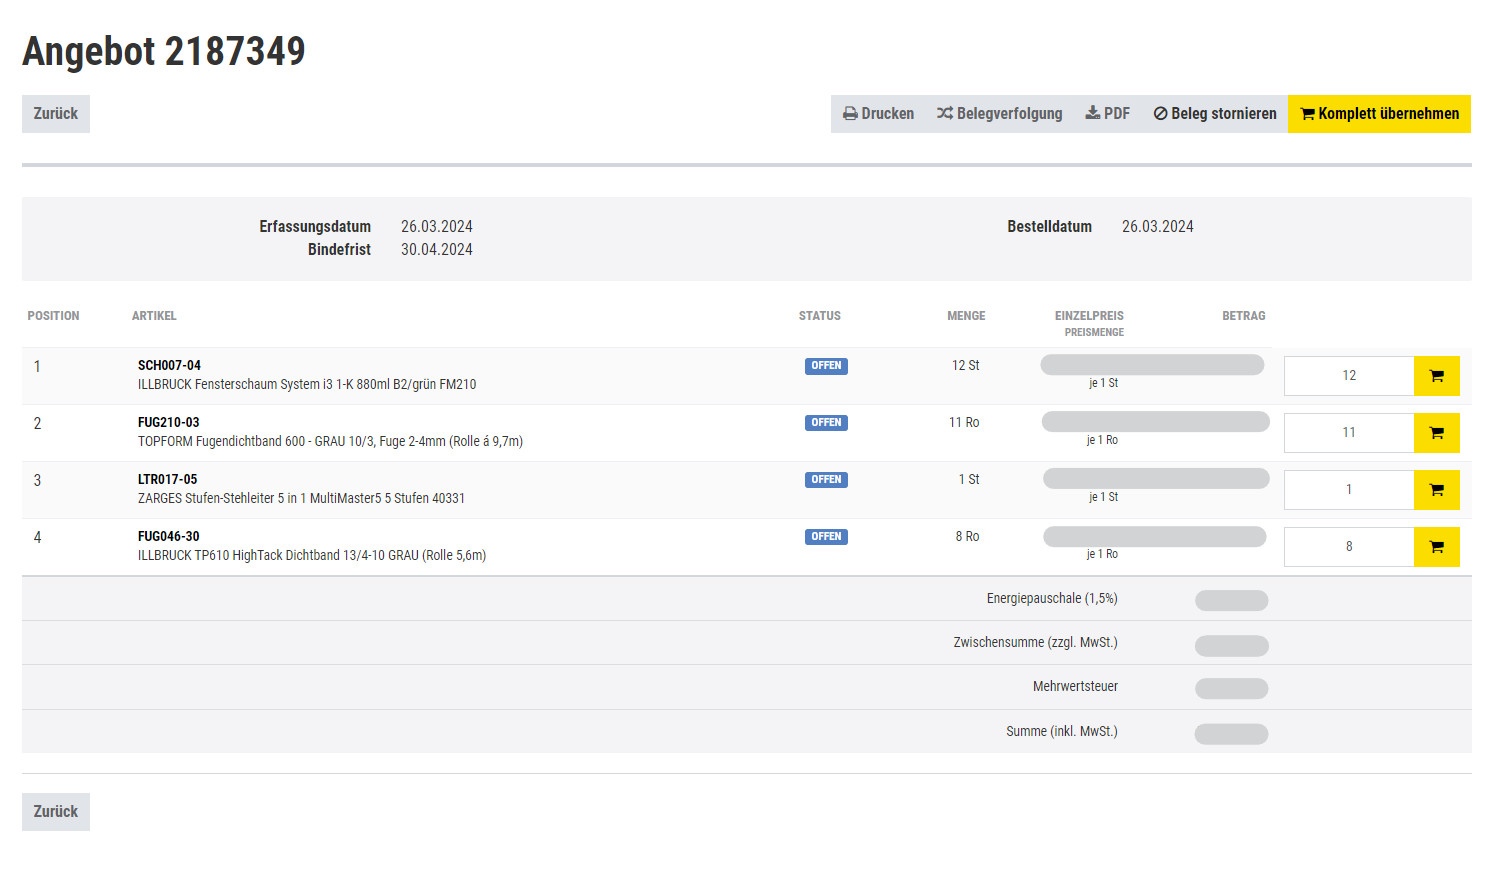Focus quantity field showing 12
The width and height of the screenshot is (1496, 888).
coord(1348,376)
